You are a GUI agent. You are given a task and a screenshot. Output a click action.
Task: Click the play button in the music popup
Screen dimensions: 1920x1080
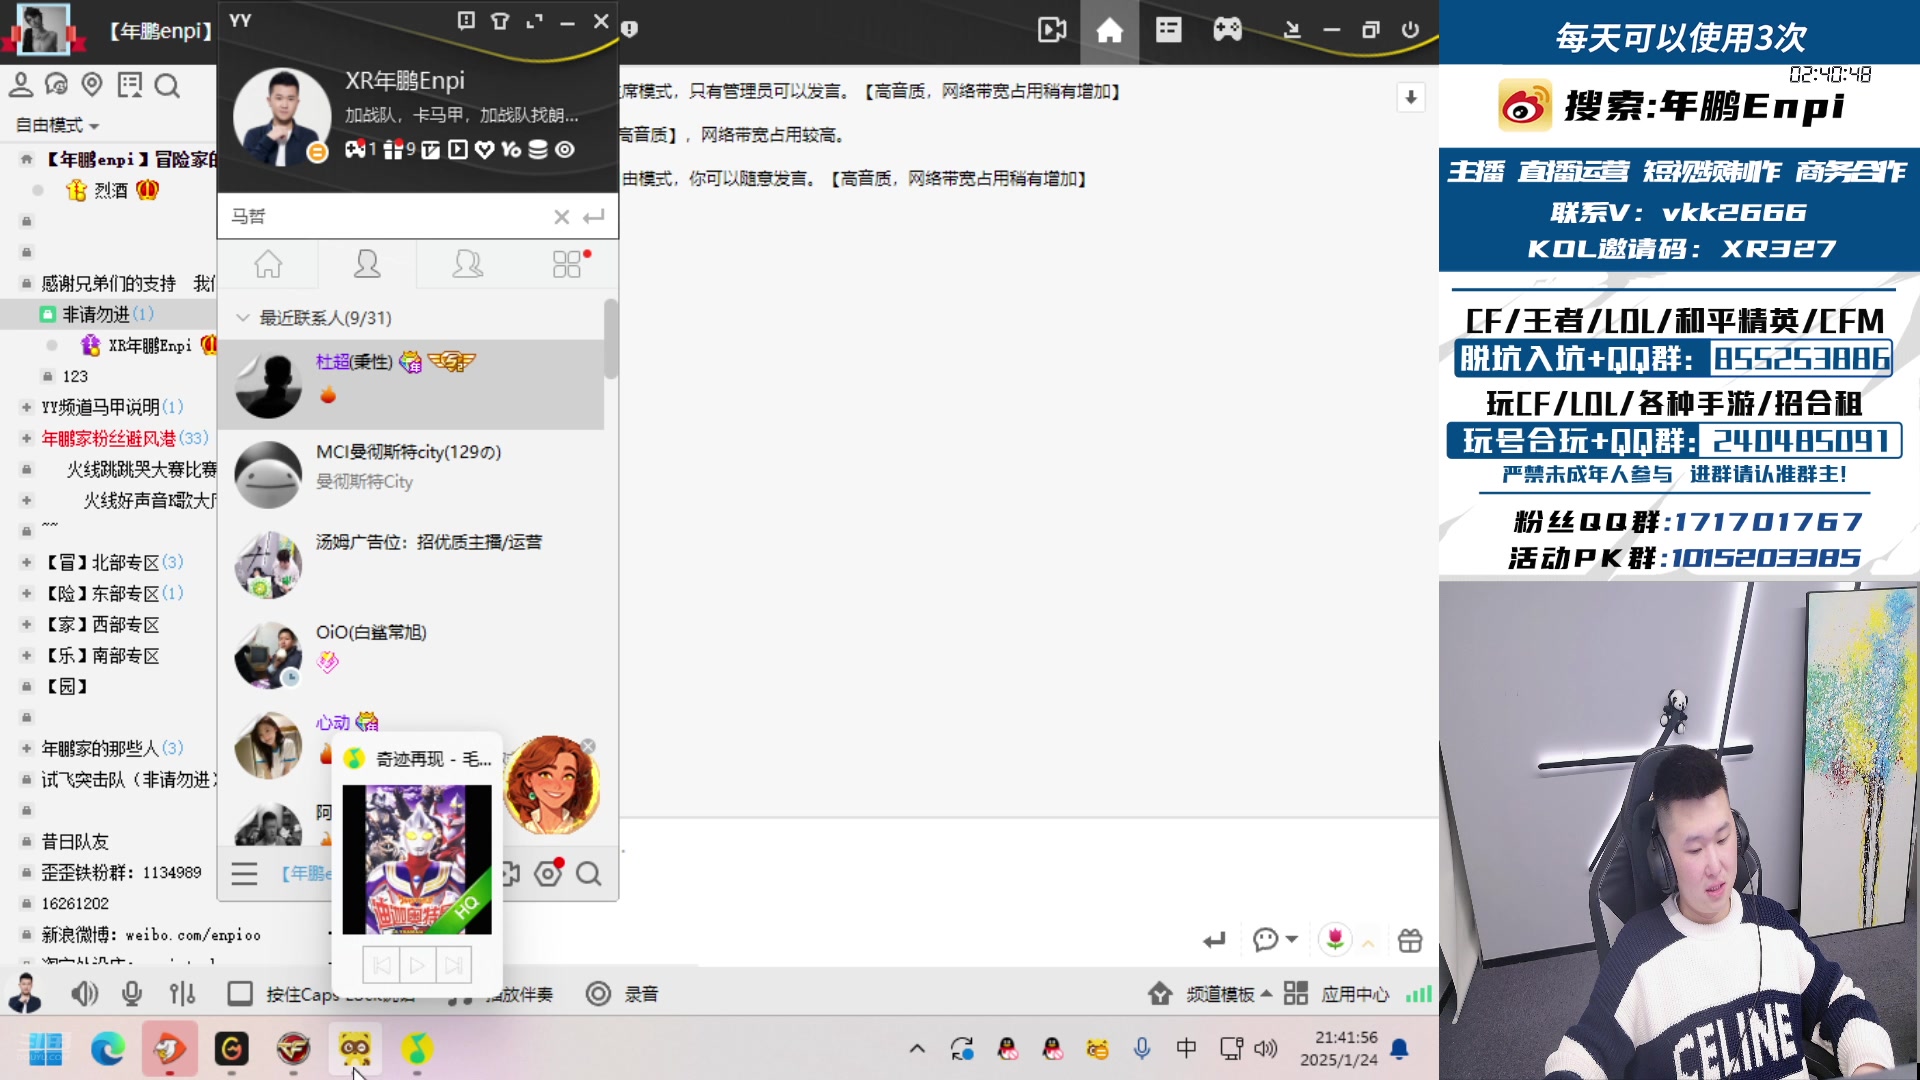tap(417, 965)
